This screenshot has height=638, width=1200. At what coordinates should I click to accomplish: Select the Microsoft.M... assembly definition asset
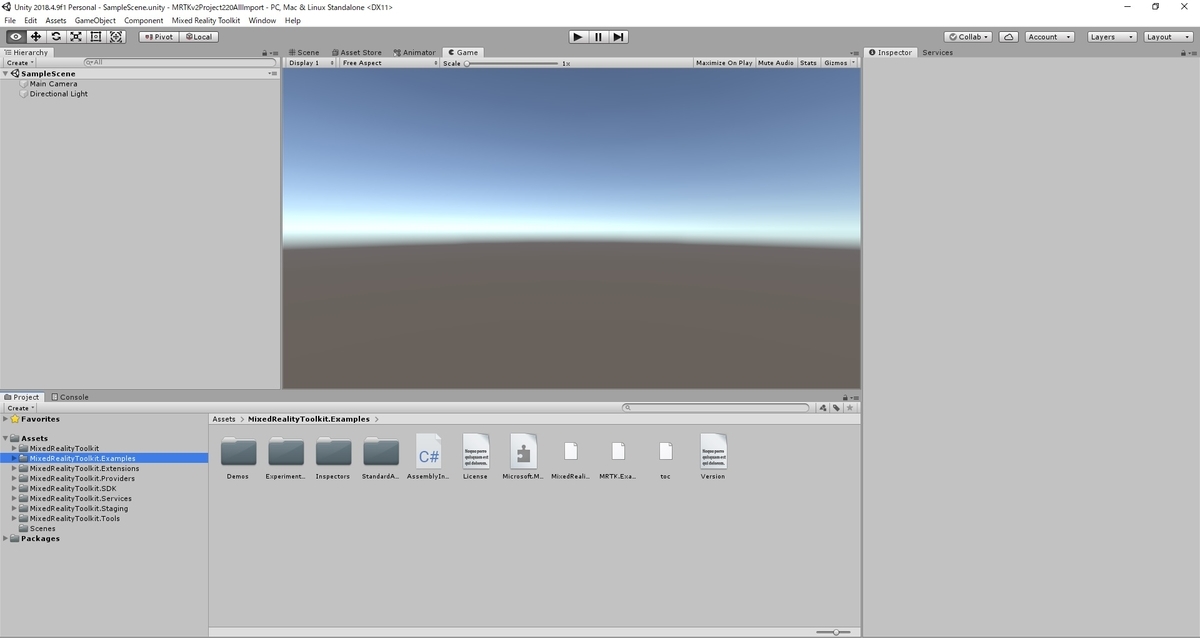coord(523,457)
